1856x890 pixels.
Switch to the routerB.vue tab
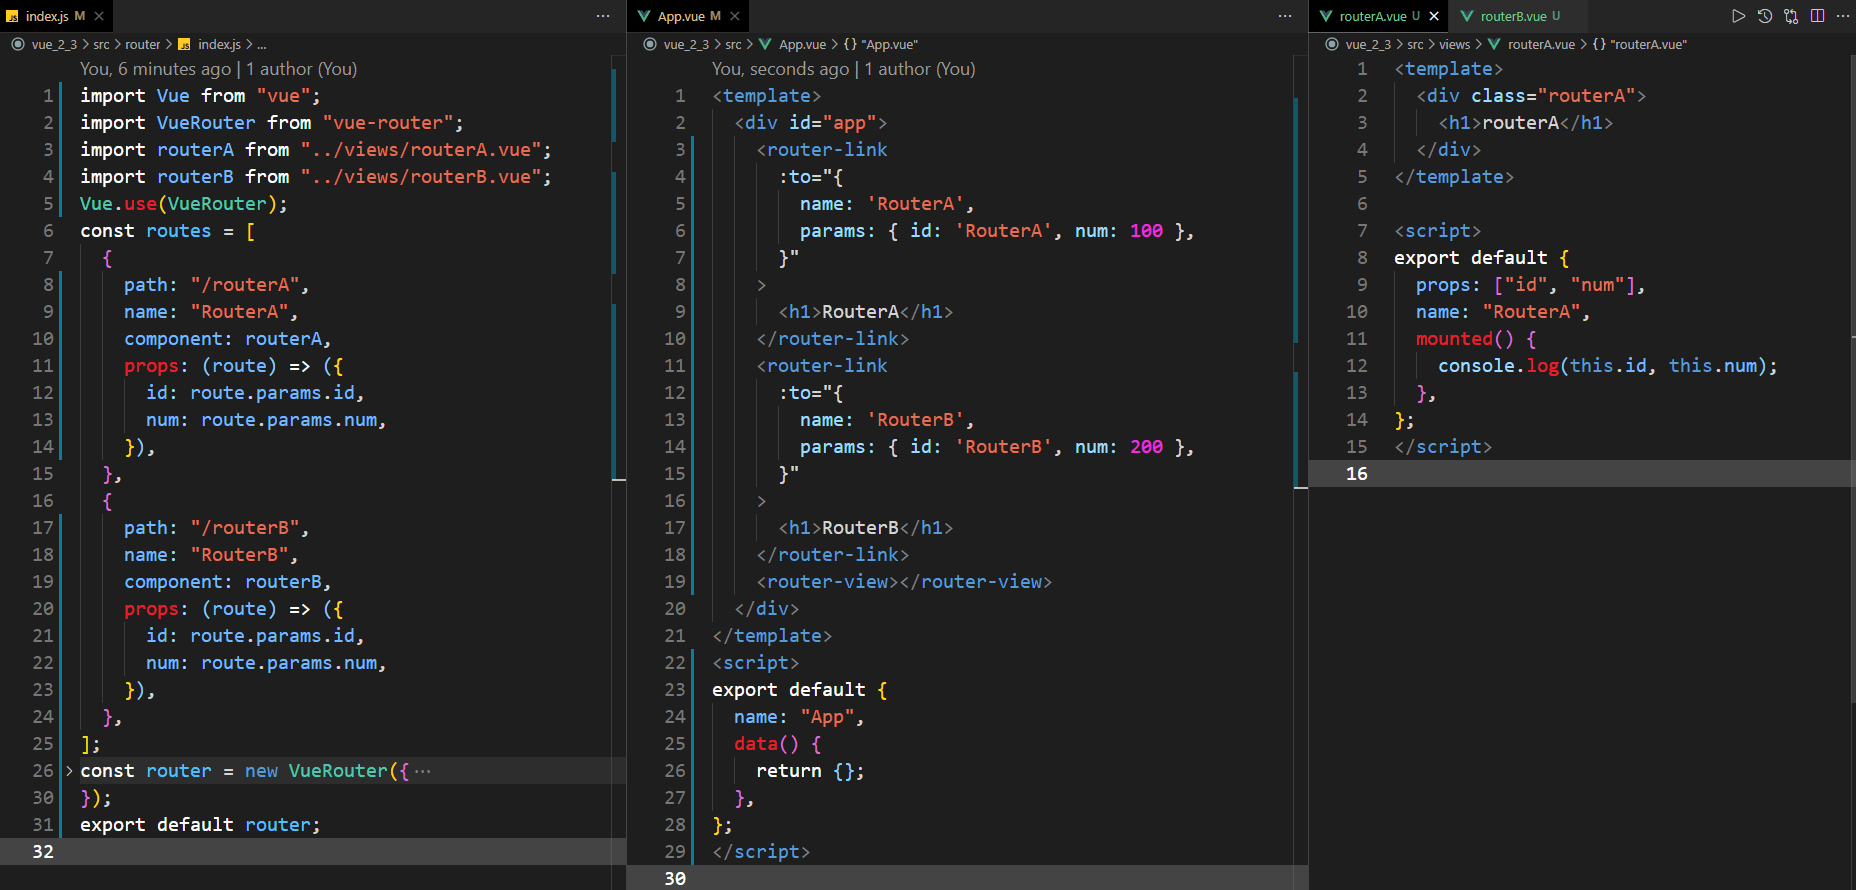point(1512,16)
